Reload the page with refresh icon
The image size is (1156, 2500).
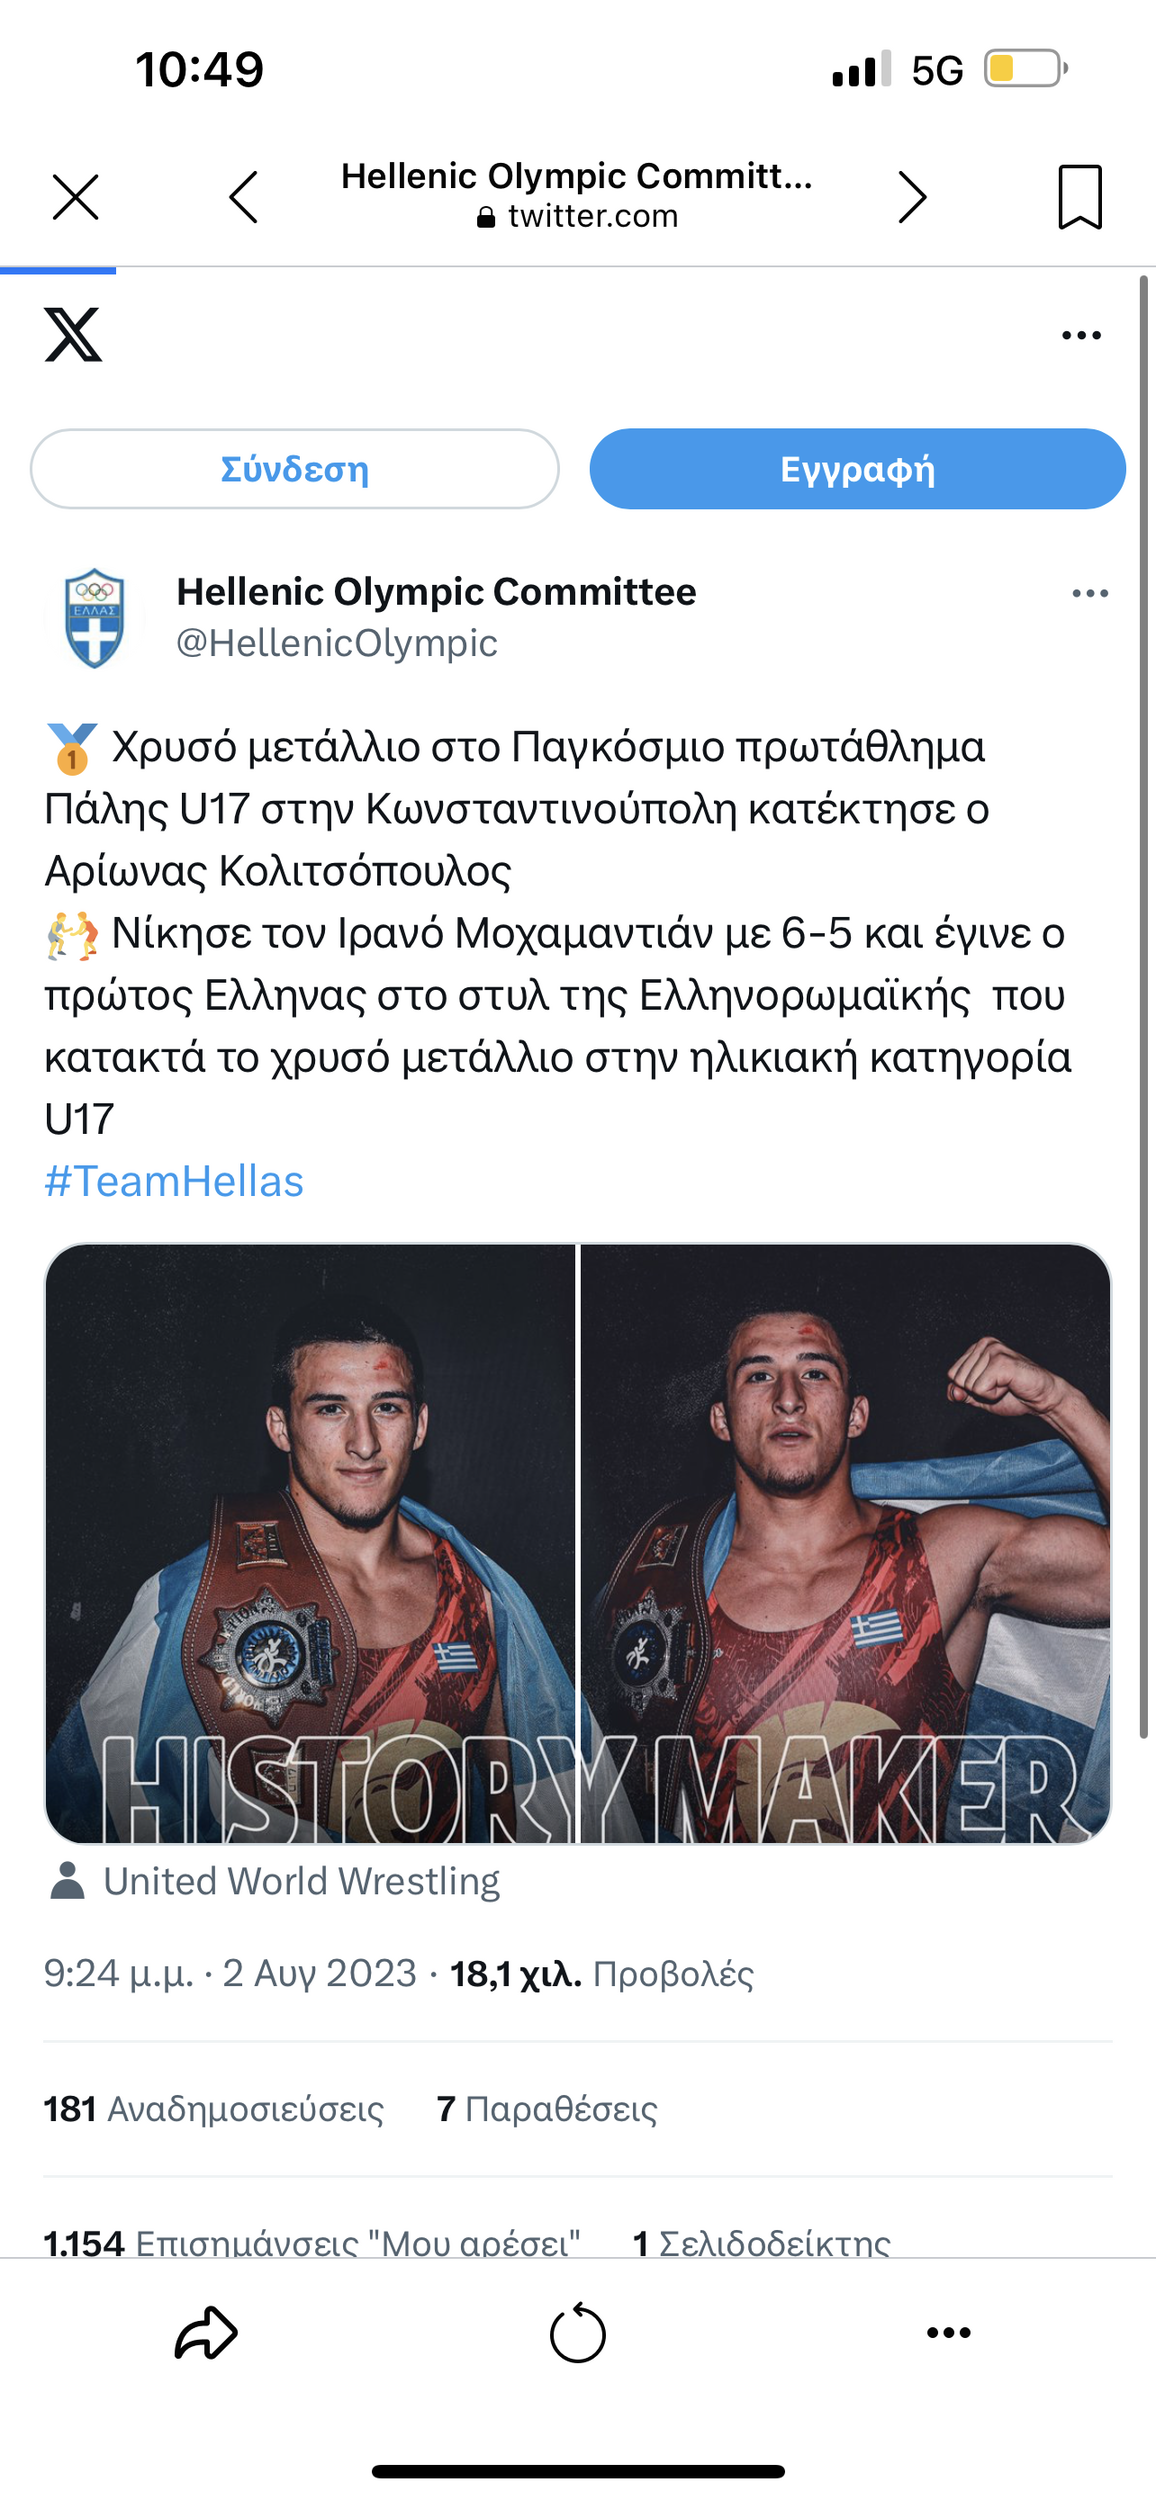tap(578, 2333)
